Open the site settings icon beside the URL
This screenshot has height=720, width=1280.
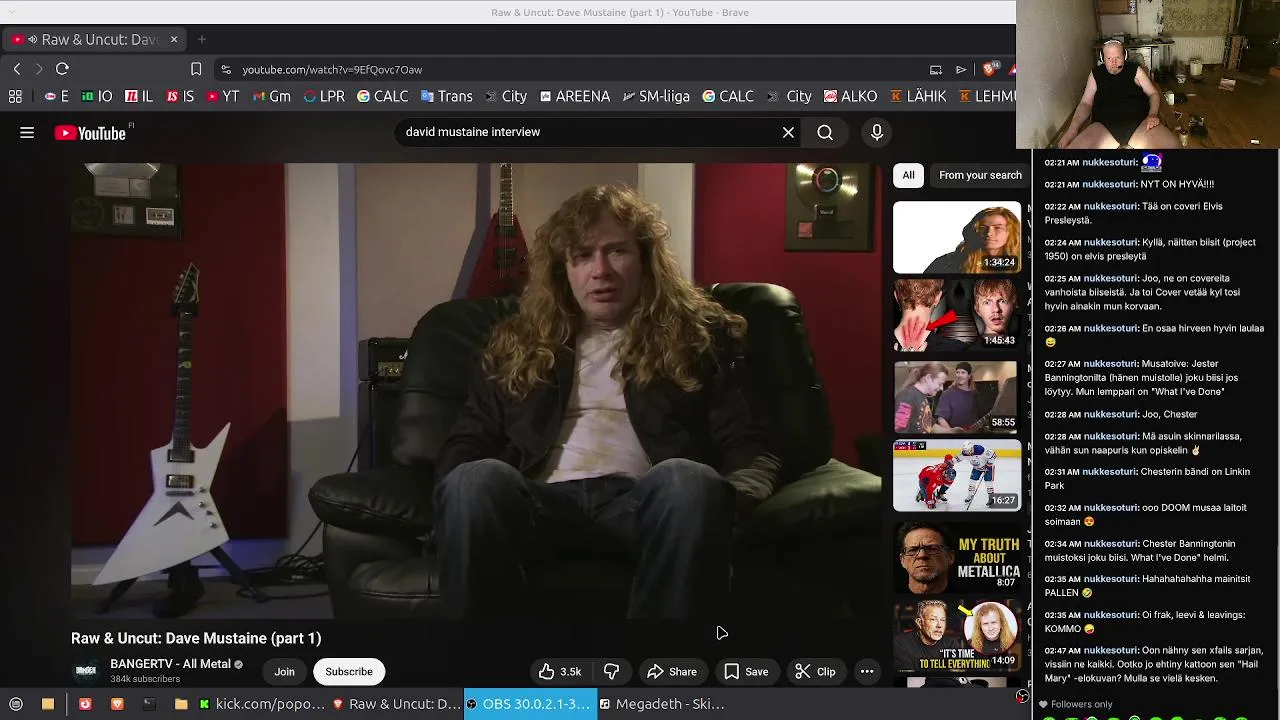click(226, 70)
